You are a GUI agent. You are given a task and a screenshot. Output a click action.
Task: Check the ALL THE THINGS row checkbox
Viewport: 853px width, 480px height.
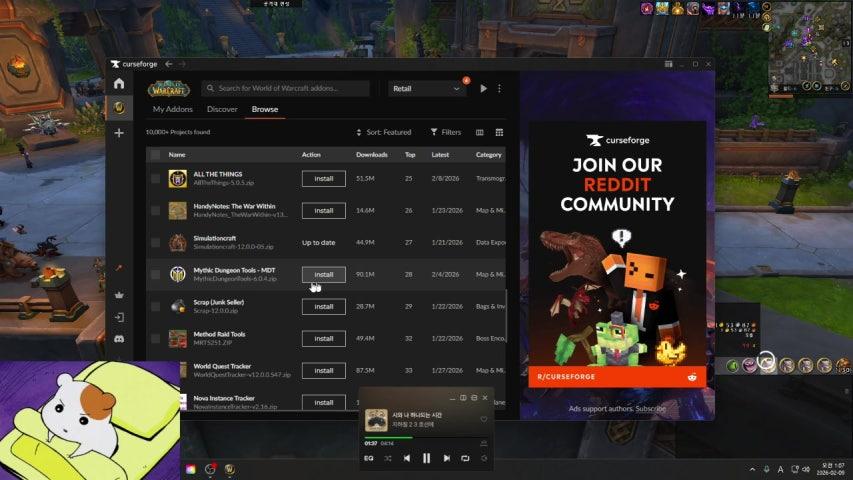coord(156,179)
